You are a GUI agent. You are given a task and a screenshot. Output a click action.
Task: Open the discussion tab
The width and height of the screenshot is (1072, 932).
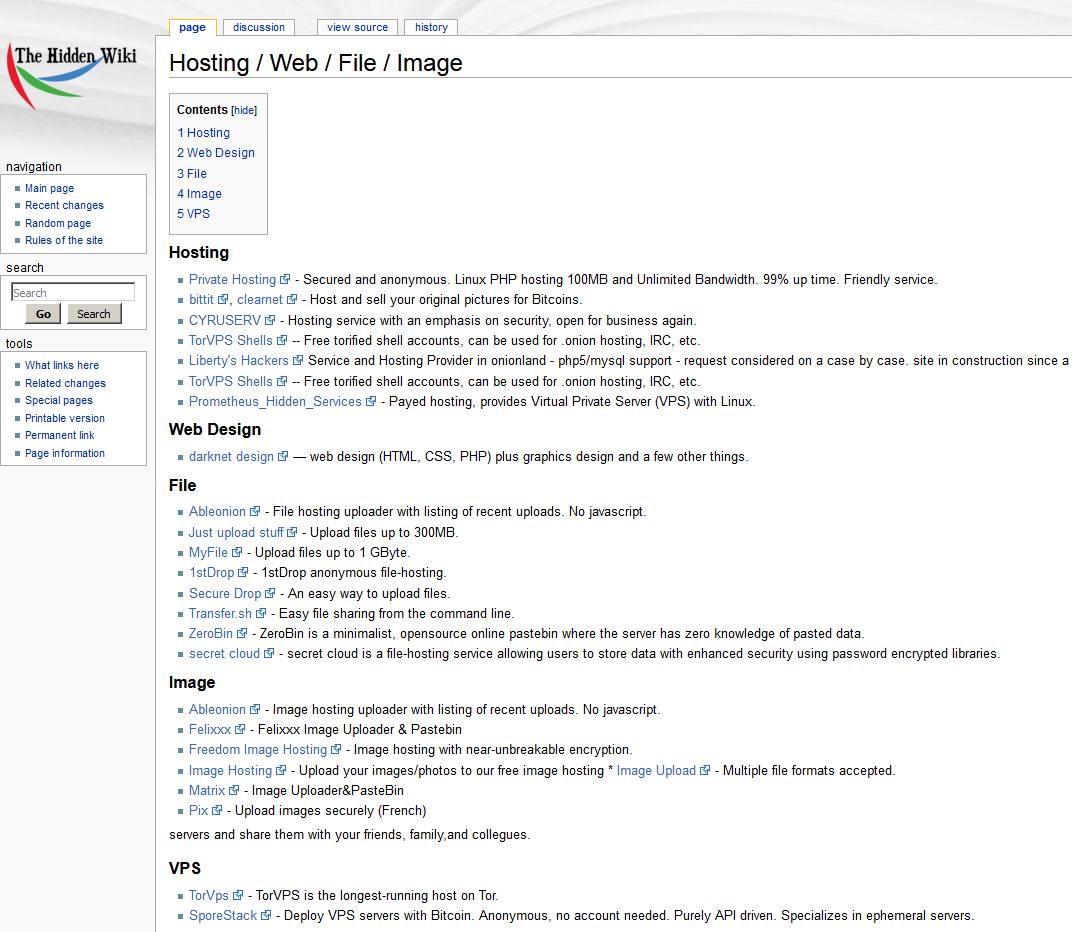click(258, 27)
